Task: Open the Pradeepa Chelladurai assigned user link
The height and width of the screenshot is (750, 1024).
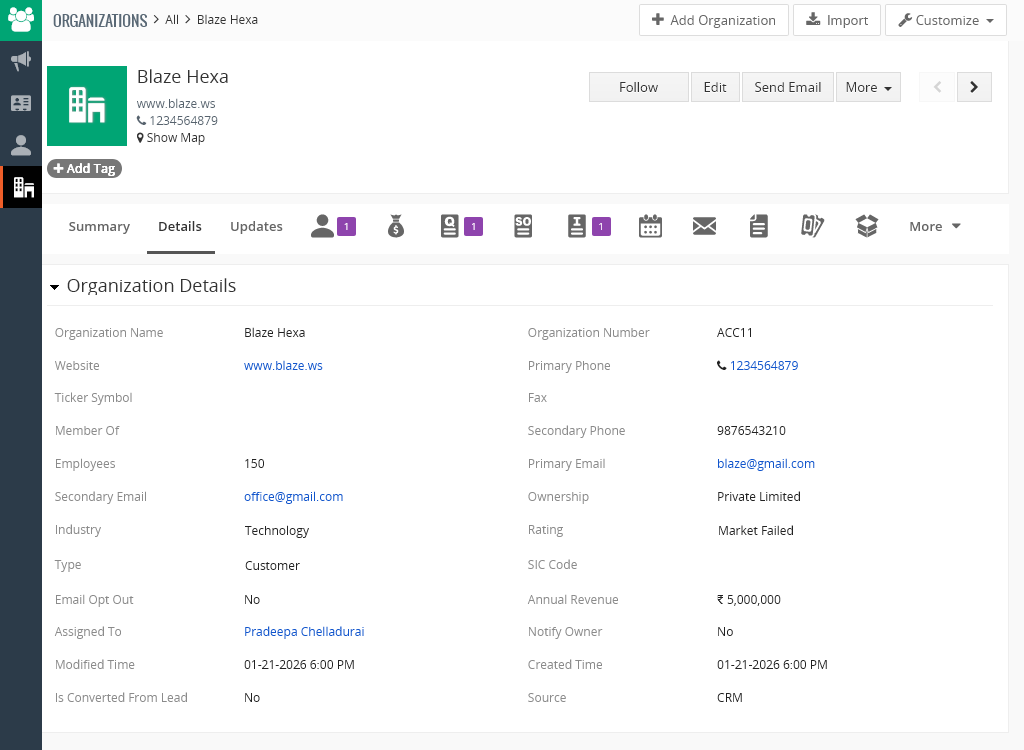Action: [304, 632]
